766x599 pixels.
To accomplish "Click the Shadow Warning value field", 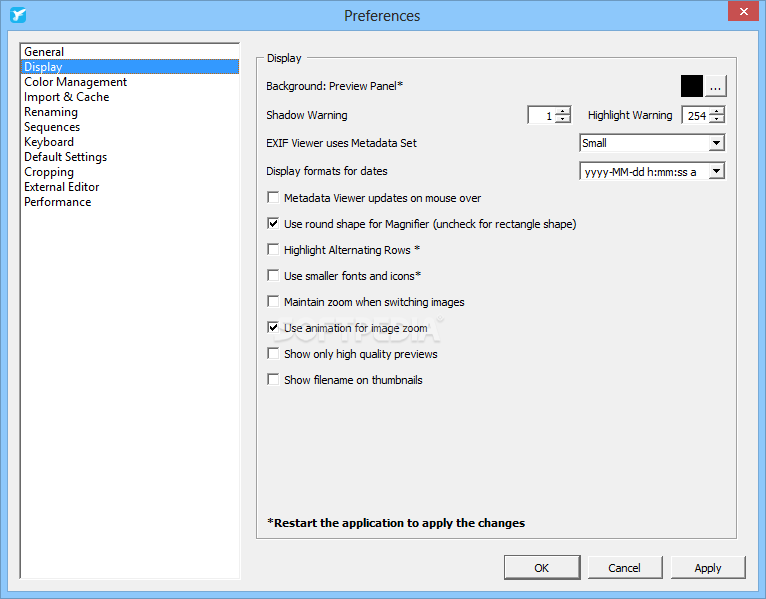I will 541,116.
